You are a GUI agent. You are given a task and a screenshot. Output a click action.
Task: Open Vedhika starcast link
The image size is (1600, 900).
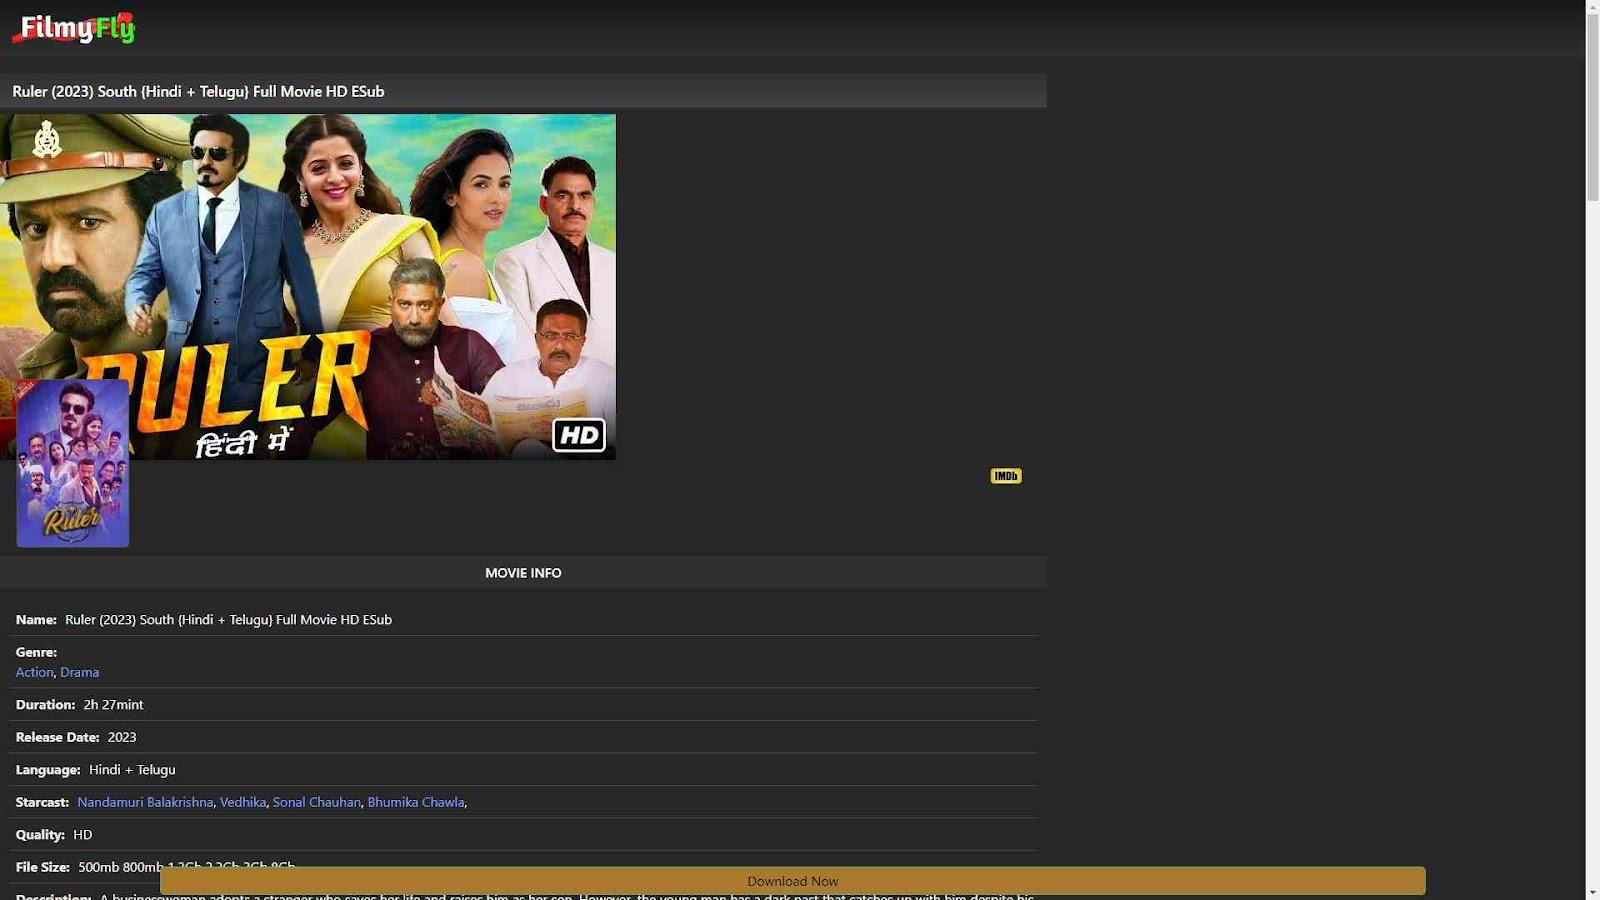point(243,802)
